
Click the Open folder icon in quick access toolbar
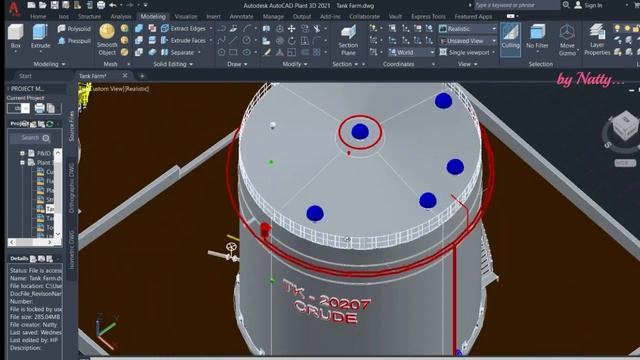click(x=42, y=5)
